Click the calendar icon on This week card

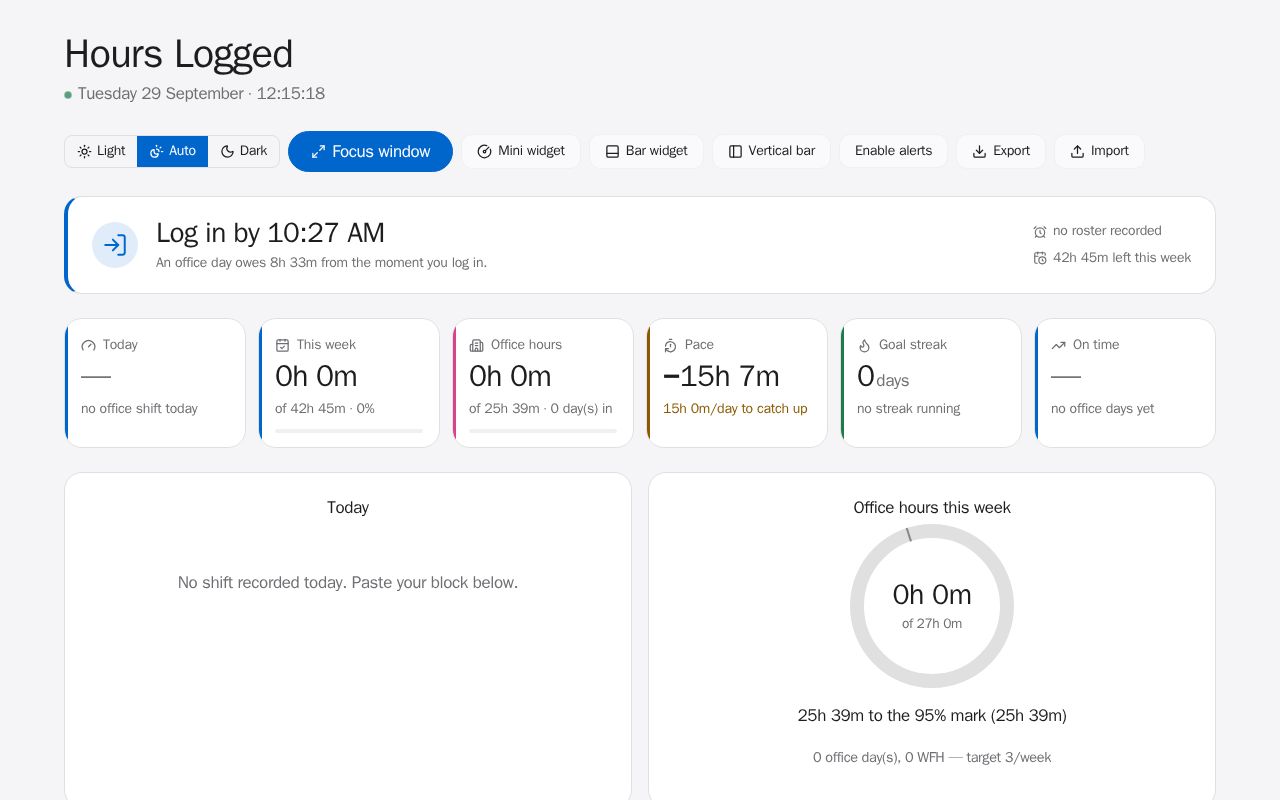(x=283, y=345)
